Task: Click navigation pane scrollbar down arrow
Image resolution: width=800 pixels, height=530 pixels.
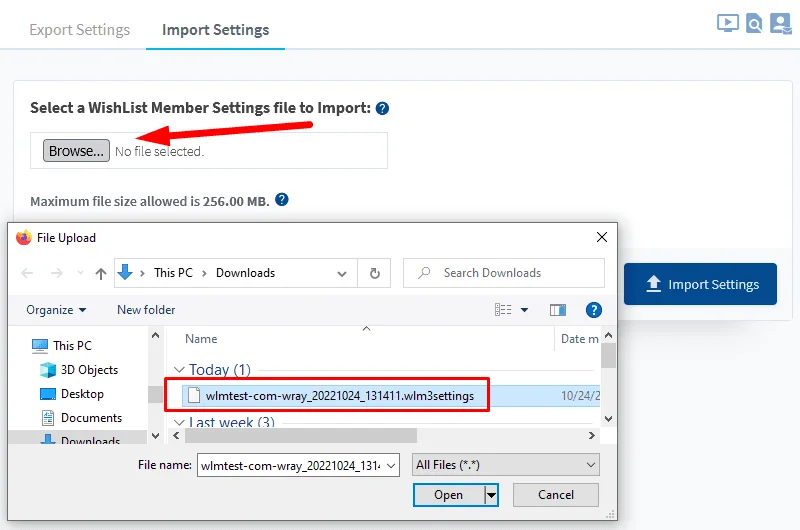Action: (156, 436)
